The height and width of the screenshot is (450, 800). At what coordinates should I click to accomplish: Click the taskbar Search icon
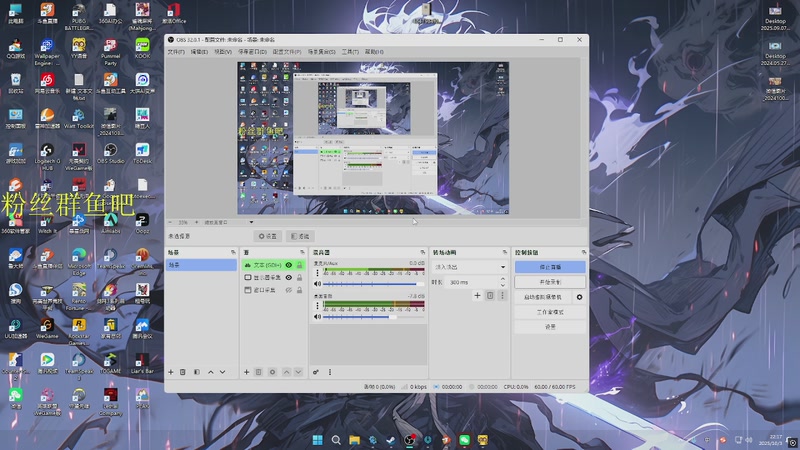(336, 440)
